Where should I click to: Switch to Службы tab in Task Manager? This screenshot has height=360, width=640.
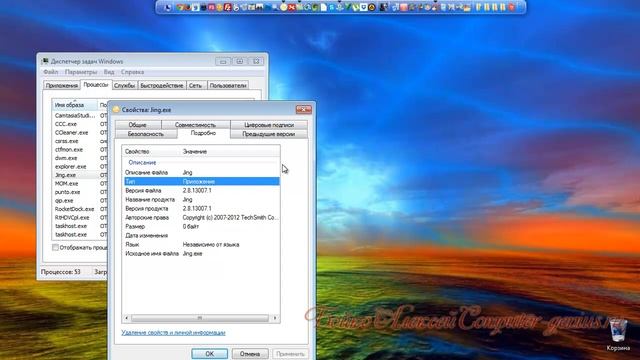[x=124, y=85]
